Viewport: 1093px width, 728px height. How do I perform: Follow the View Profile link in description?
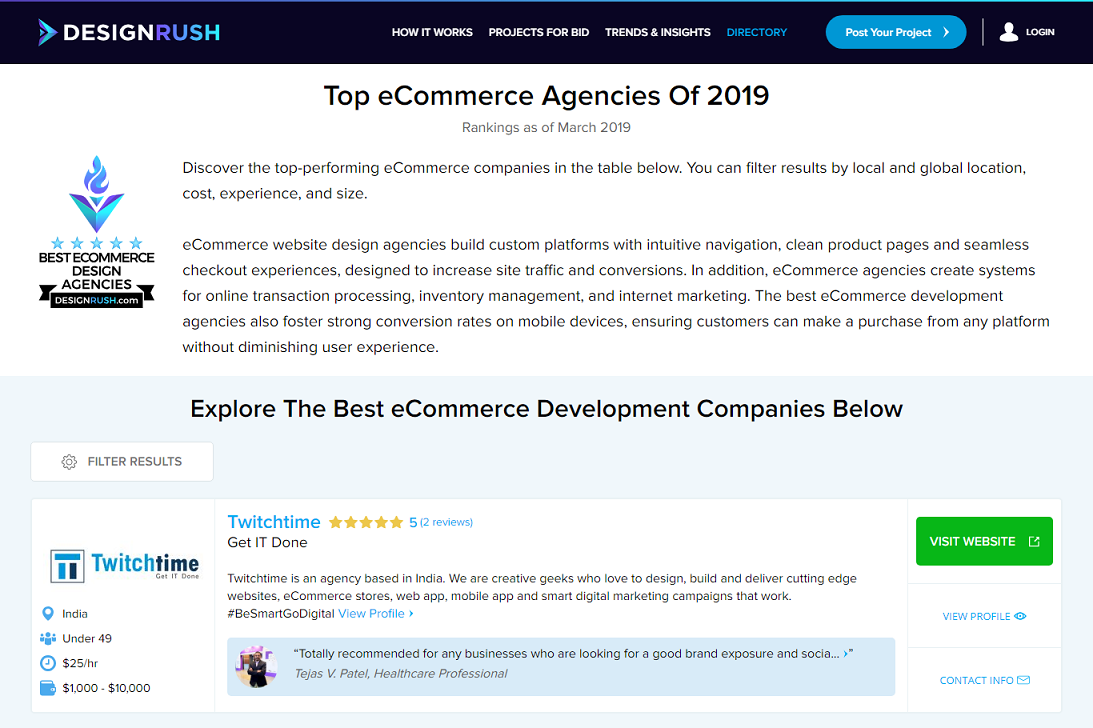tap(376, 614)
